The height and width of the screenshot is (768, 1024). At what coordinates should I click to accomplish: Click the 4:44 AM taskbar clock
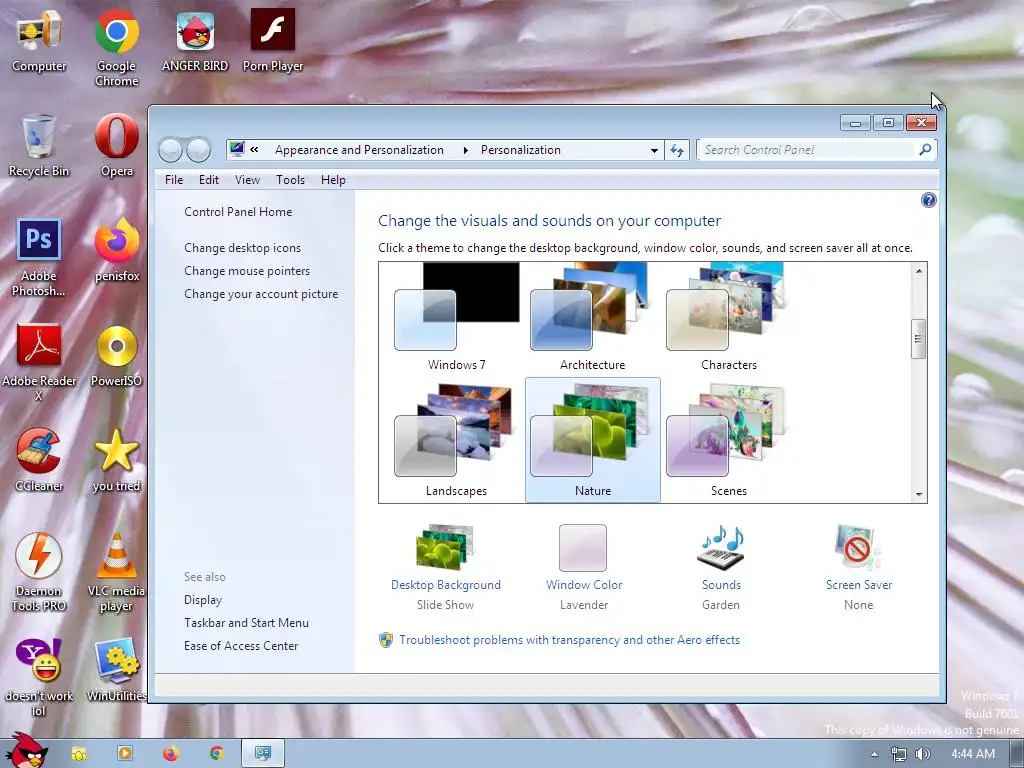click(x=972, y=754)
